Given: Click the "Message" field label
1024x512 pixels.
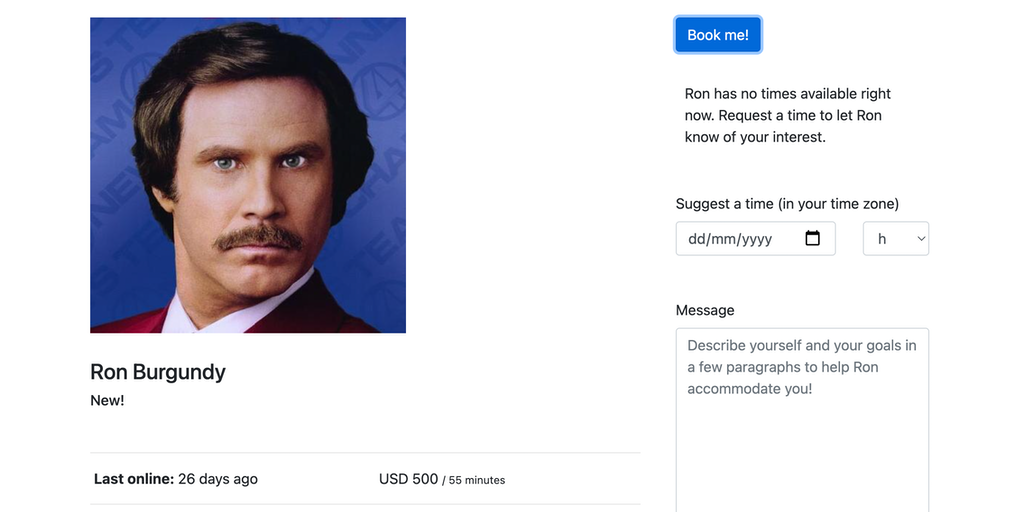Looking at the screenshot, I should coord(705,310).
